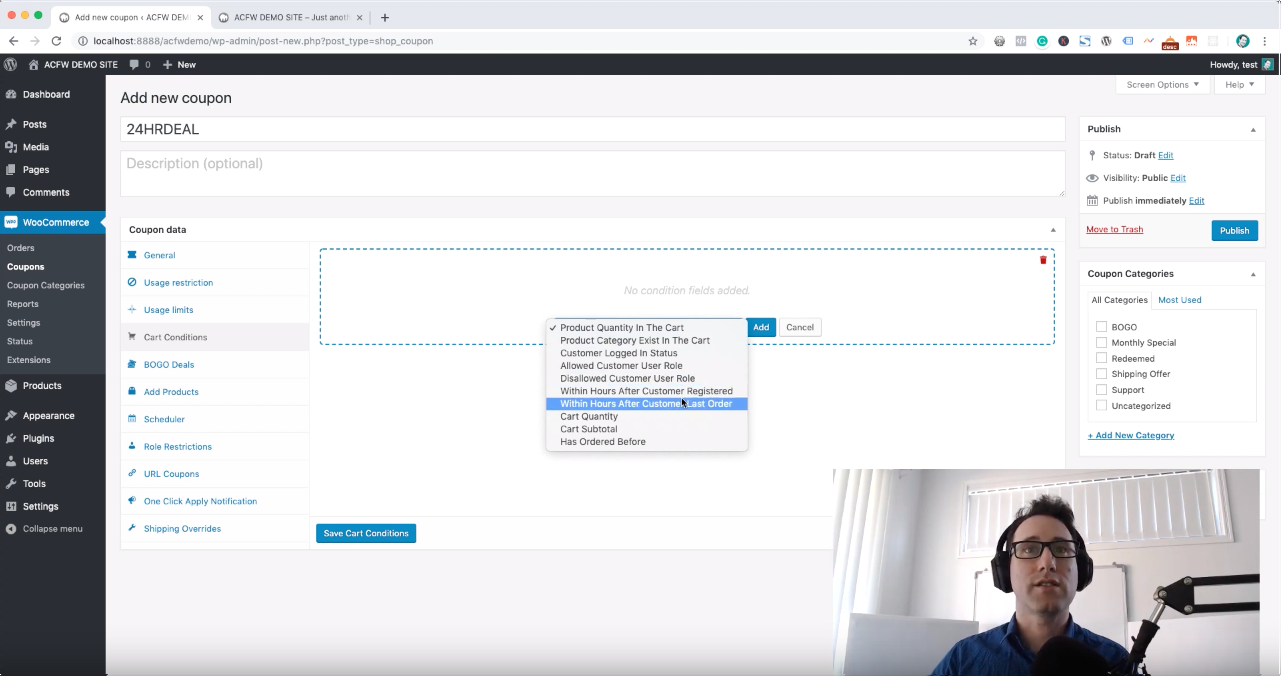Click the blue Publish button

pos(1234,231)
